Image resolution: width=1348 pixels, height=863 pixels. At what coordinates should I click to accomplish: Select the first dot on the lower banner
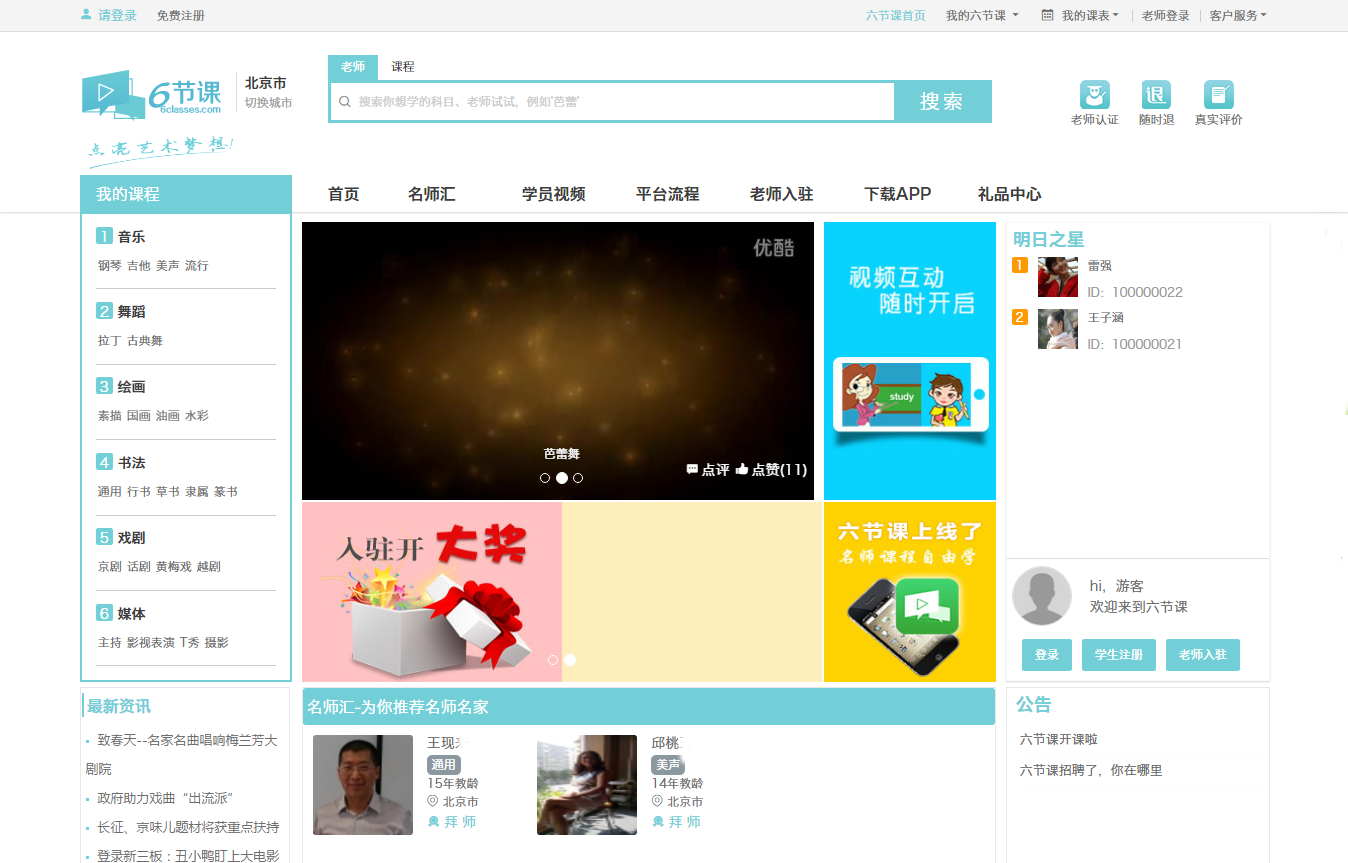[x=552, y=660]
